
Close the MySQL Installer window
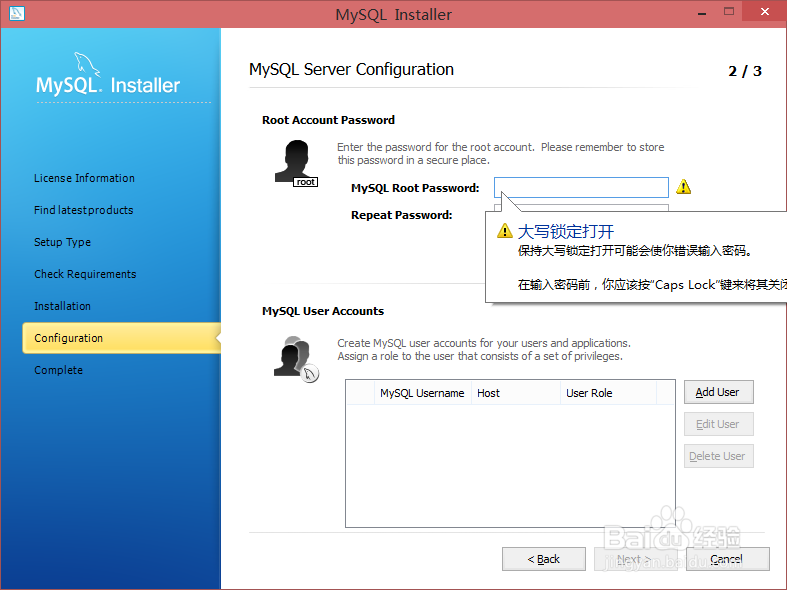coord(764,11)
